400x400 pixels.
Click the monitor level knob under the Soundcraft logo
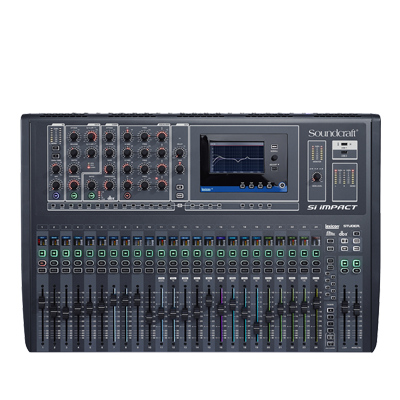point(317,177)
